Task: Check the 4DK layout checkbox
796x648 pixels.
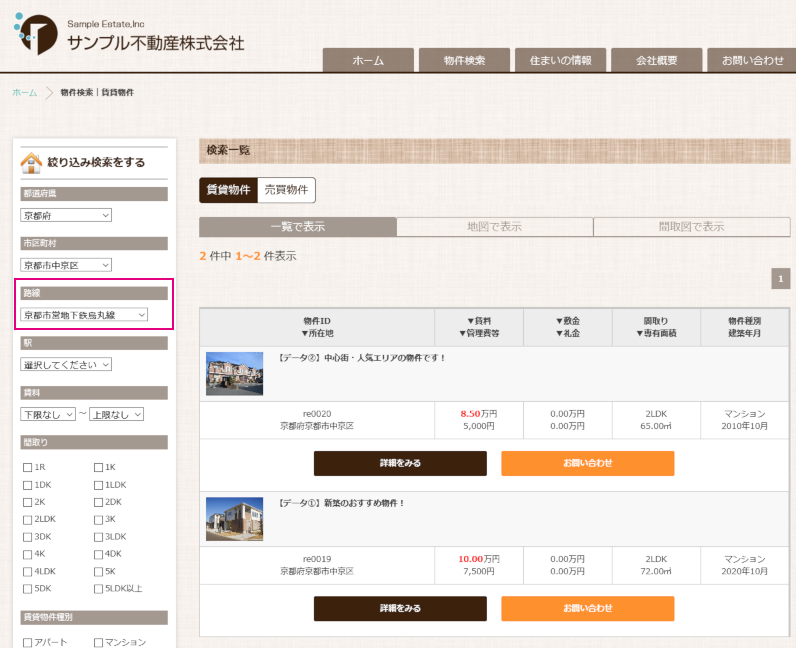Action: [x=98, y=554]
